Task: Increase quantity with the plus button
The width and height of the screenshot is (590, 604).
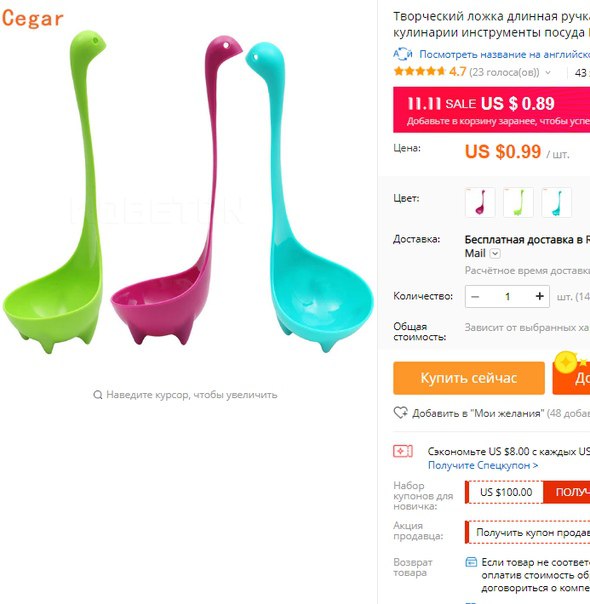Action: pos(540,296)
